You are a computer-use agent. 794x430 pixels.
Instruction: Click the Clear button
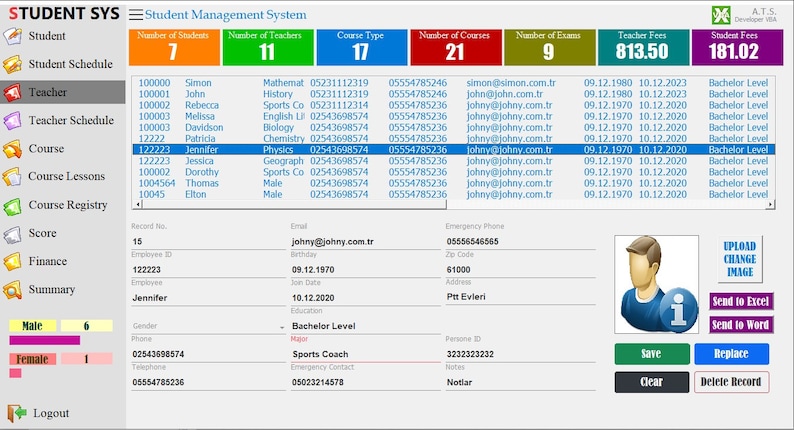[x=652, y=382]
